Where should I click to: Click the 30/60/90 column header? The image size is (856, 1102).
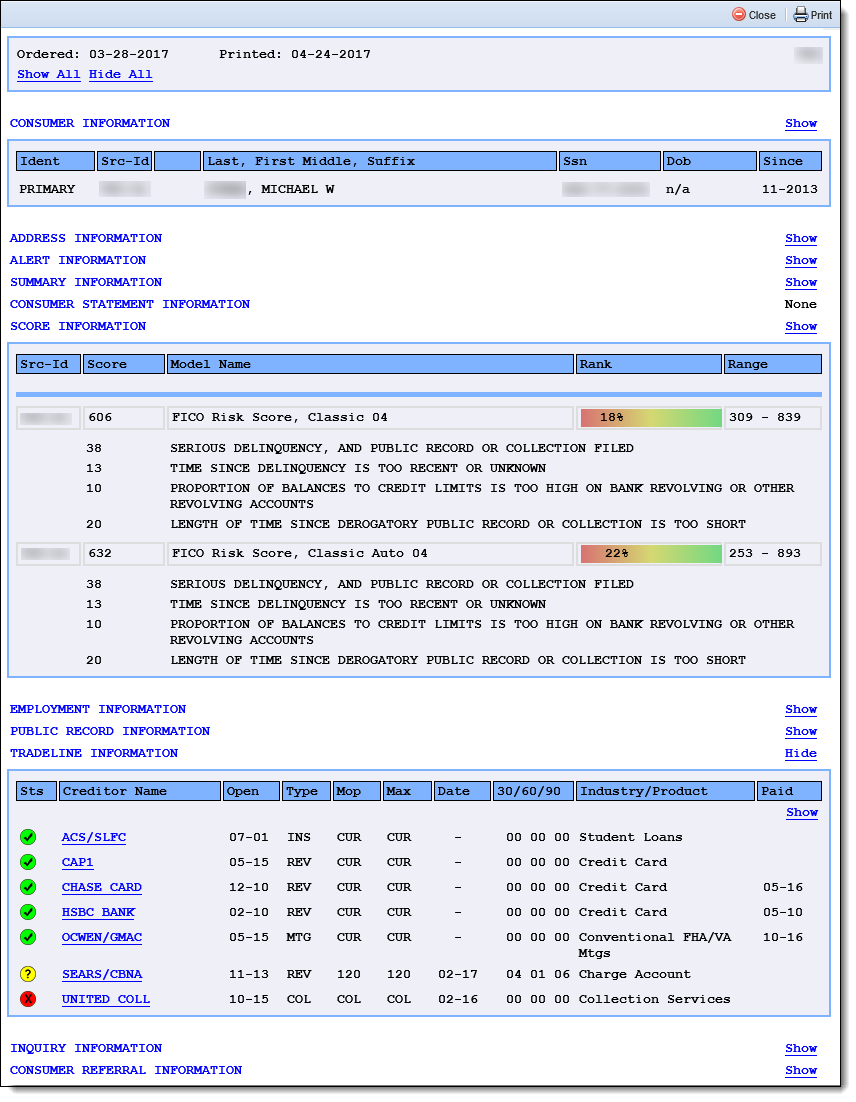pyautogui.click(x=533, y=791)
